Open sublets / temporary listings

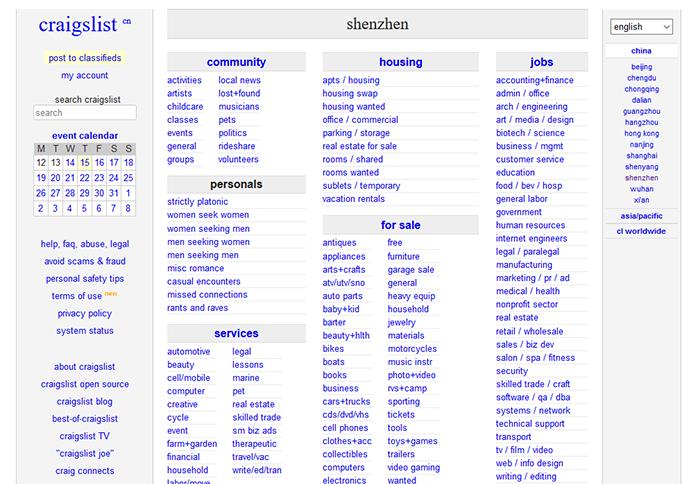361,186
